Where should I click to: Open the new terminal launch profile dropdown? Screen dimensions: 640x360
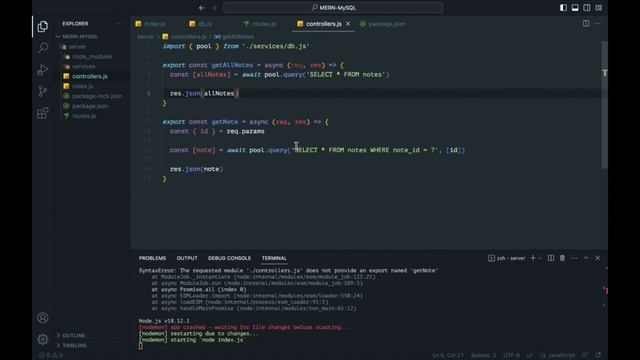pyautogui.click(x=540, y=258)
